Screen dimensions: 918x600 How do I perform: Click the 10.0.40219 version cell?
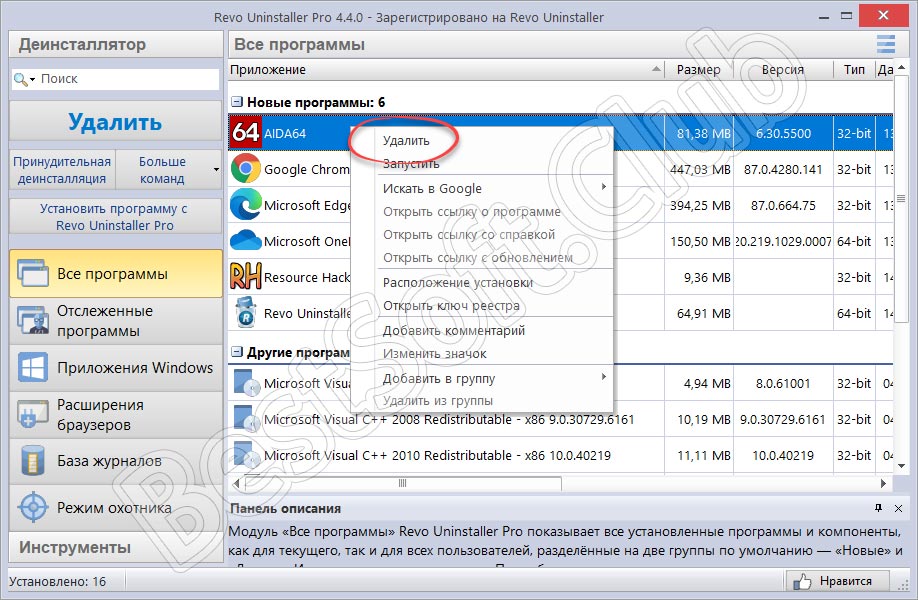click(x=783, y=455)
